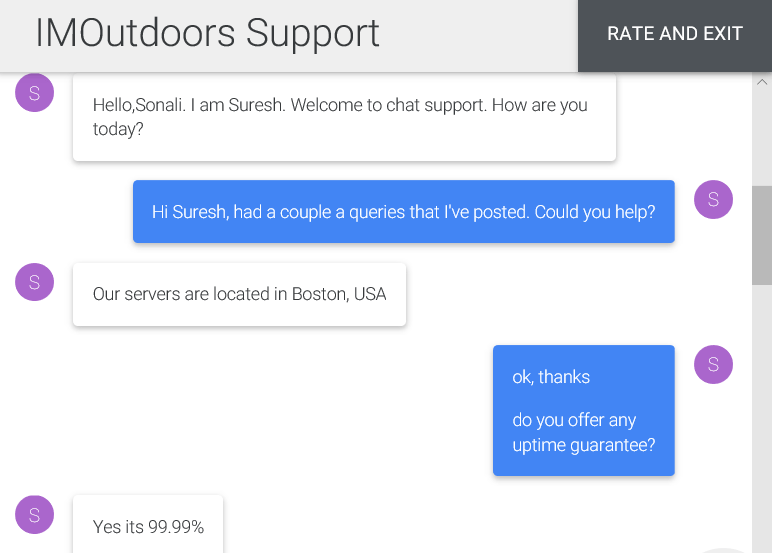
Task: Click the 'do you offer any uptime guarantee?' text
Action: coord(584,432)
